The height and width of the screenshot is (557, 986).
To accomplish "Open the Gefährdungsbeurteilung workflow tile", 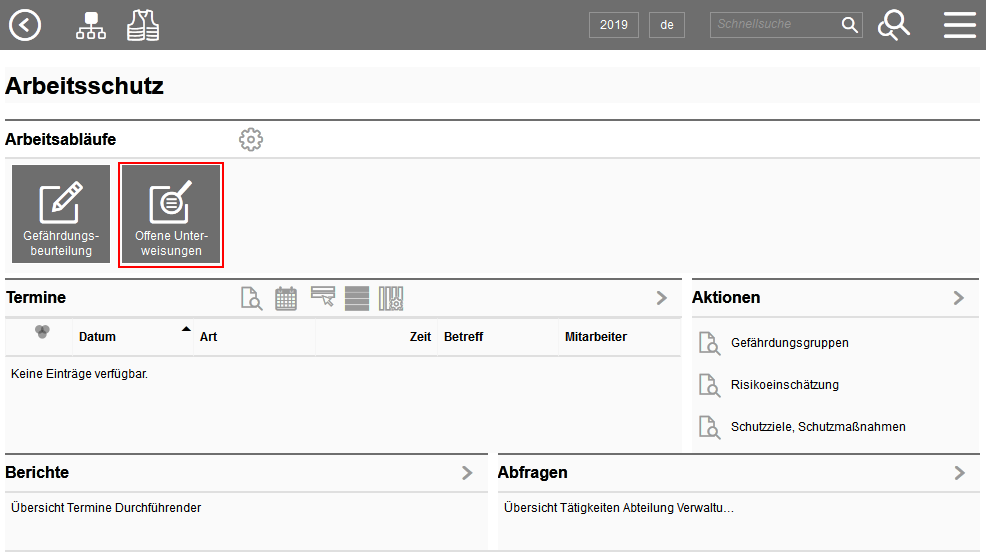I will click(61, 214).
